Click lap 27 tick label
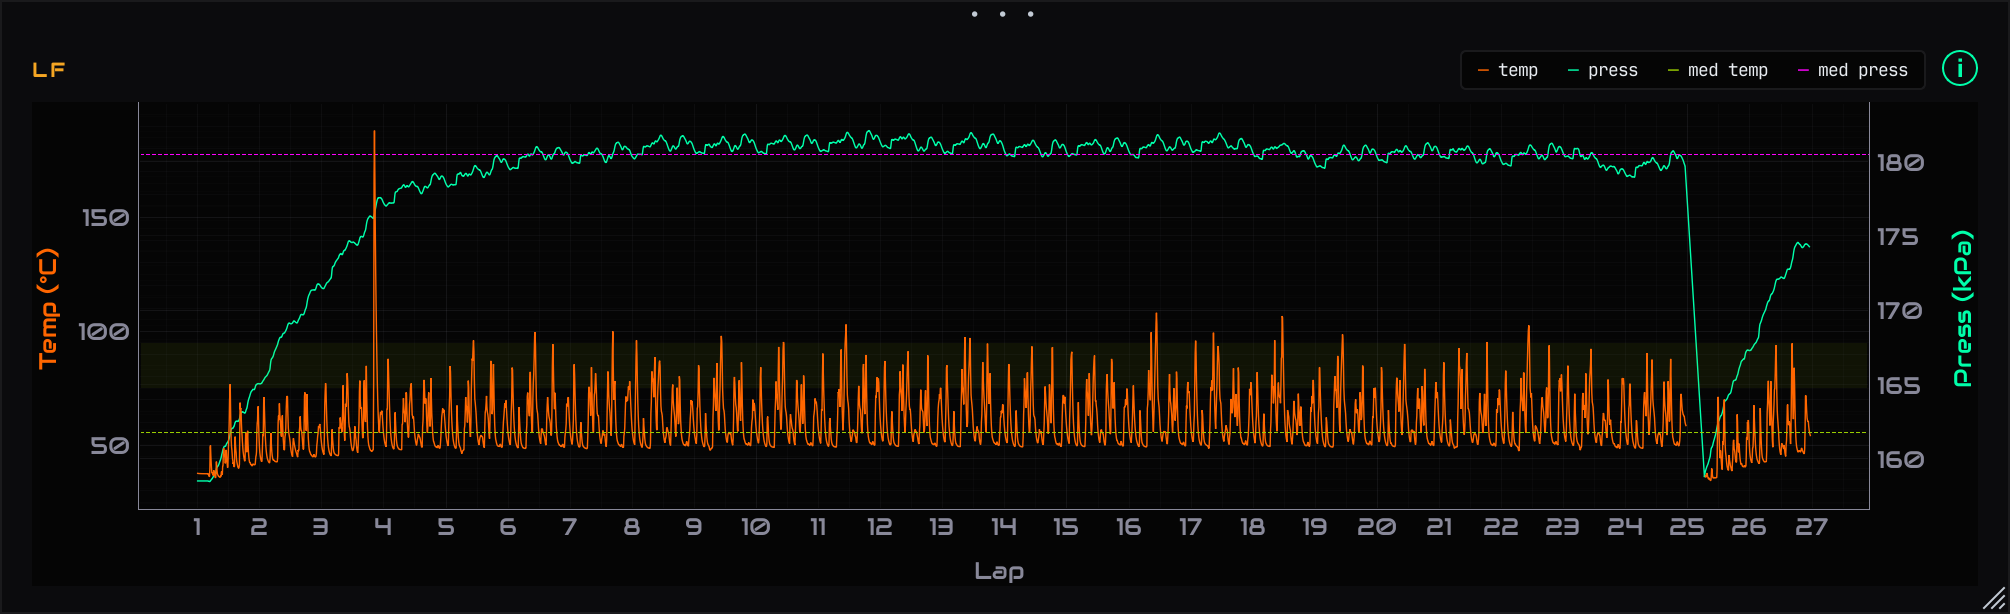The width and height of the screenshot is (2010, 614). [x=1811, y=527]
